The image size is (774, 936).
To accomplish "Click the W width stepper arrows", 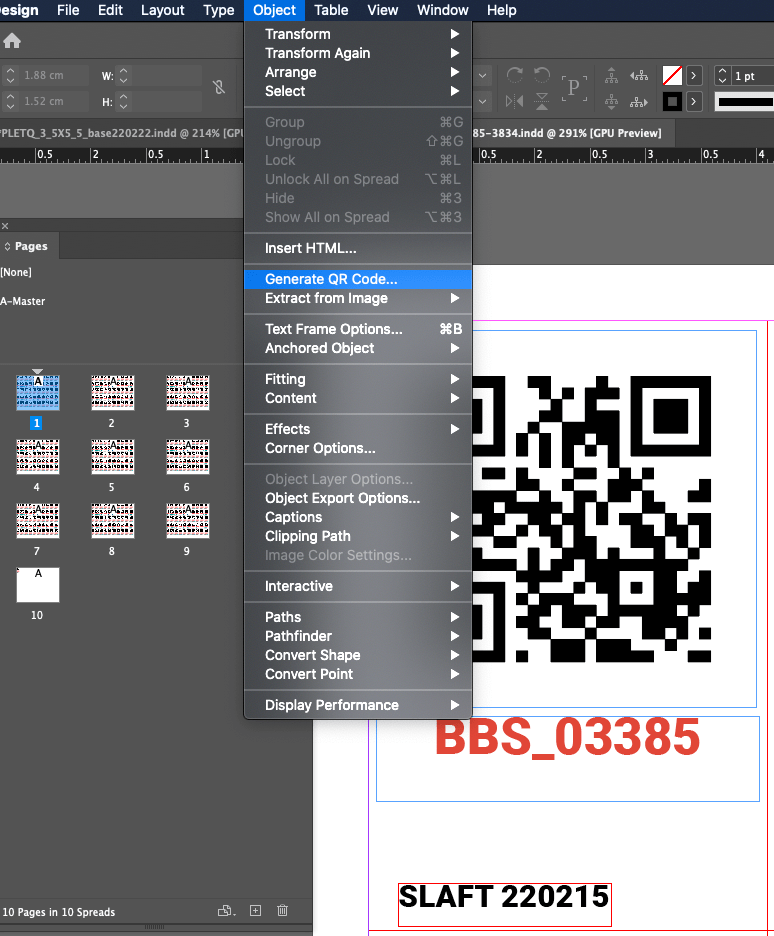I will (x=124, y=75).
